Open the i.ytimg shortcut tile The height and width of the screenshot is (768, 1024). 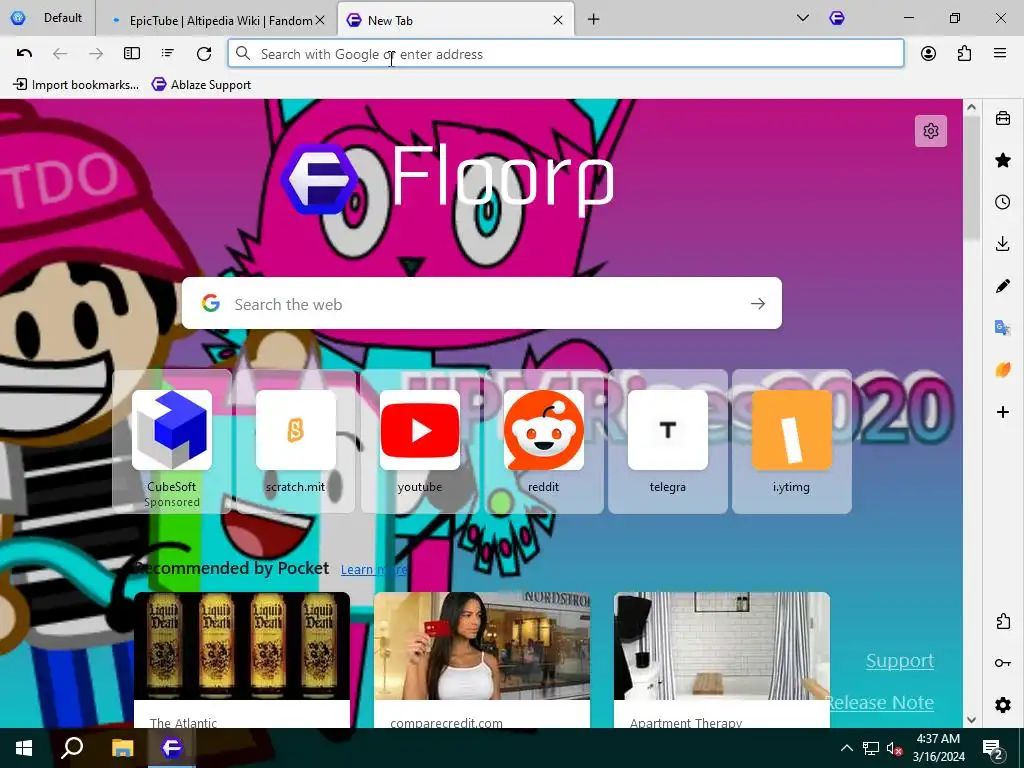[792, 441]
